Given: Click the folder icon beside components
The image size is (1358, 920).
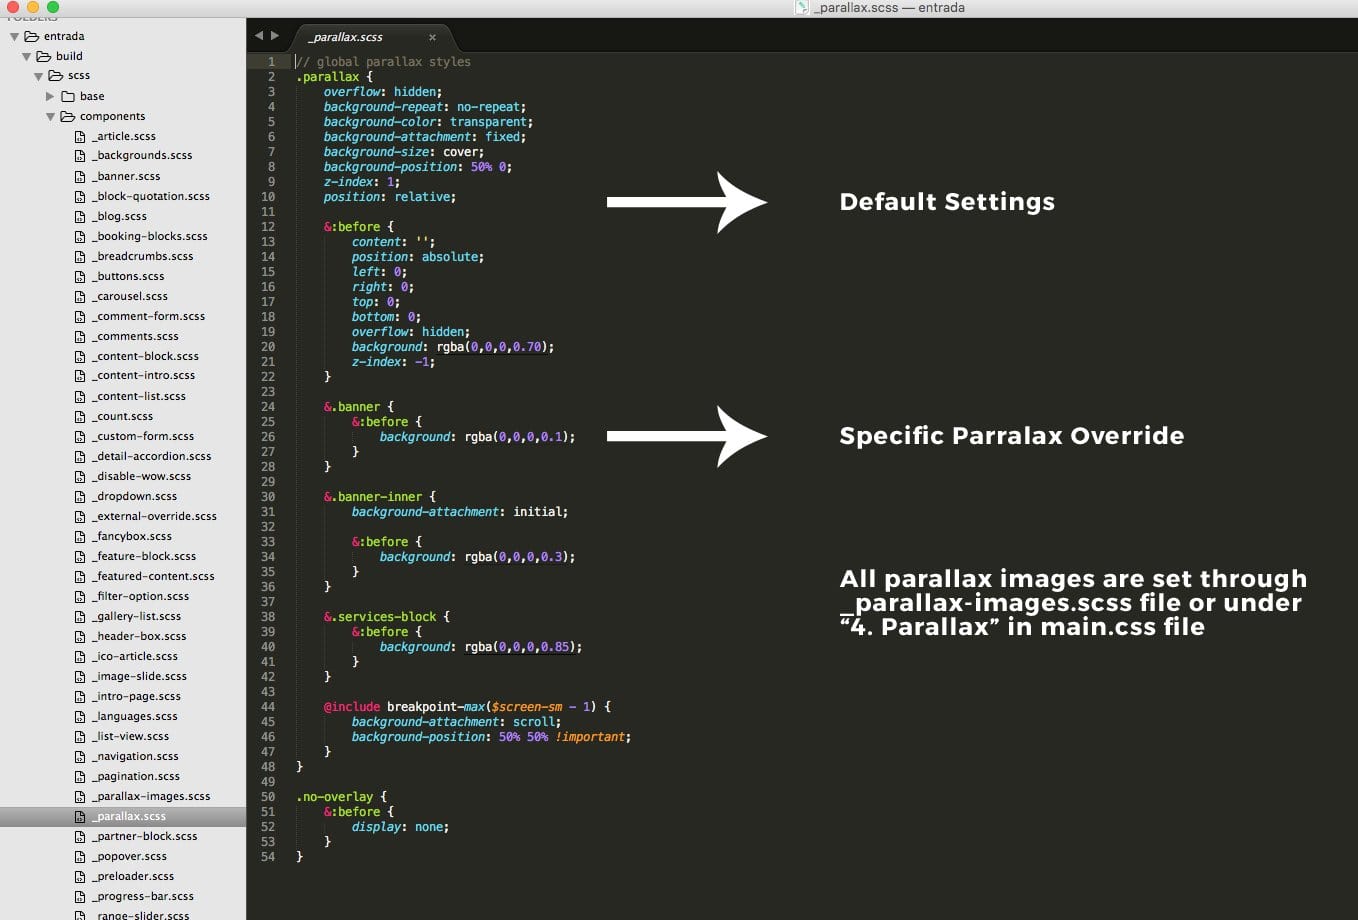Looking at the screenshot, I should tap(68, 116).
